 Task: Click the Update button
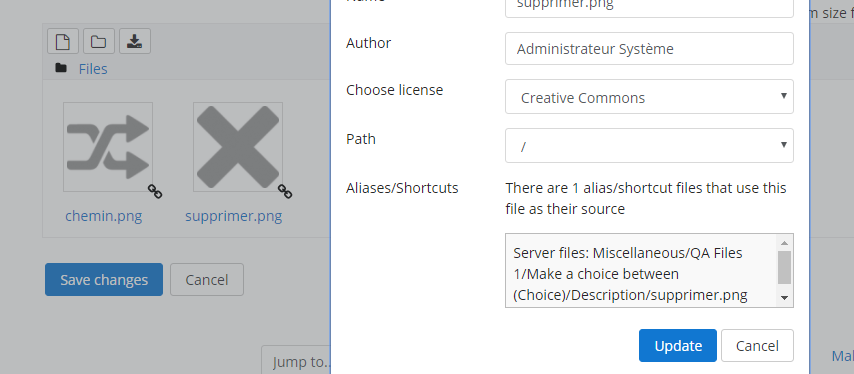coord(678,346)
